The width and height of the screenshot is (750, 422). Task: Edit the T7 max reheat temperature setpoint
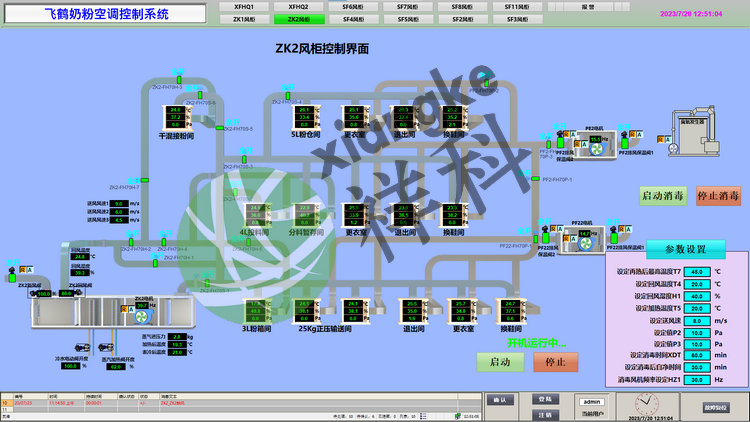pos(698,271)
